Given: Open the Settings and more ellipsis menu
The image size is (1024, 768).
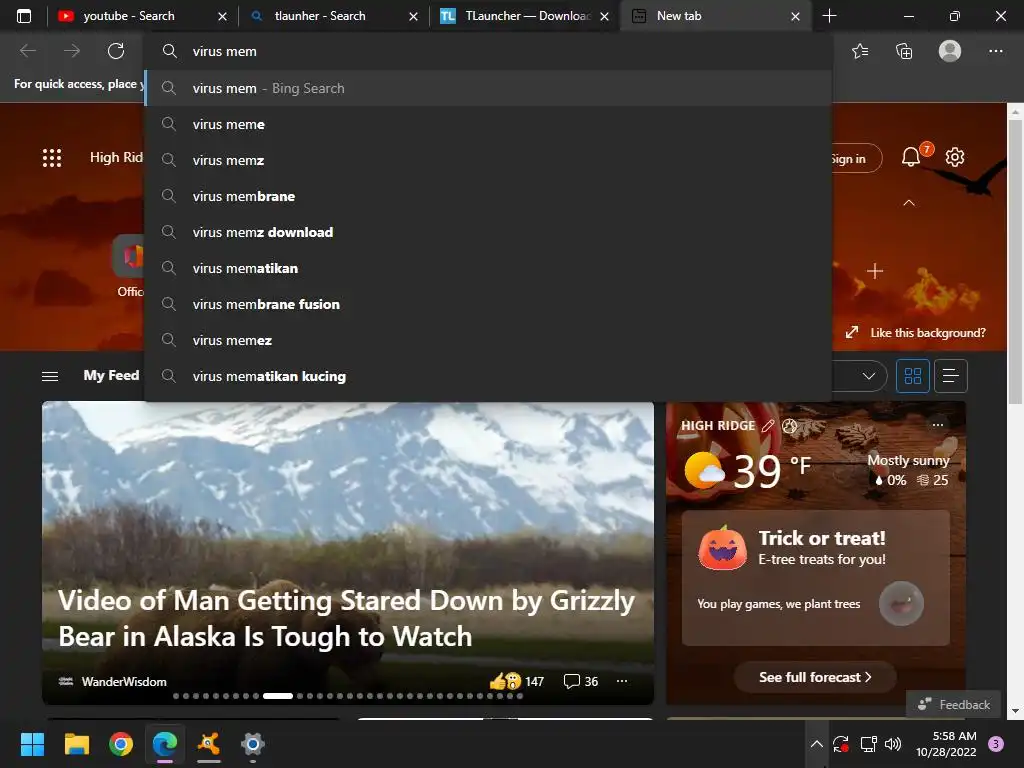Looking at the screenshot, I should point(995,51).
